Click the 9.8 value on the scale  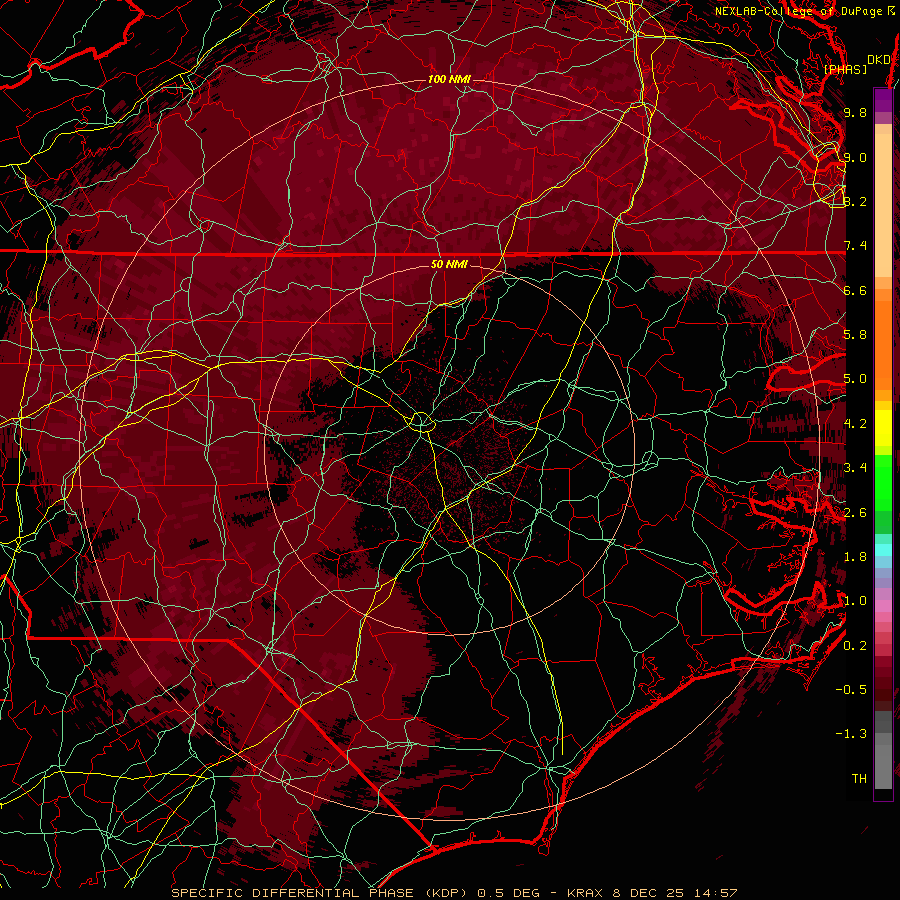pos(855,113)
